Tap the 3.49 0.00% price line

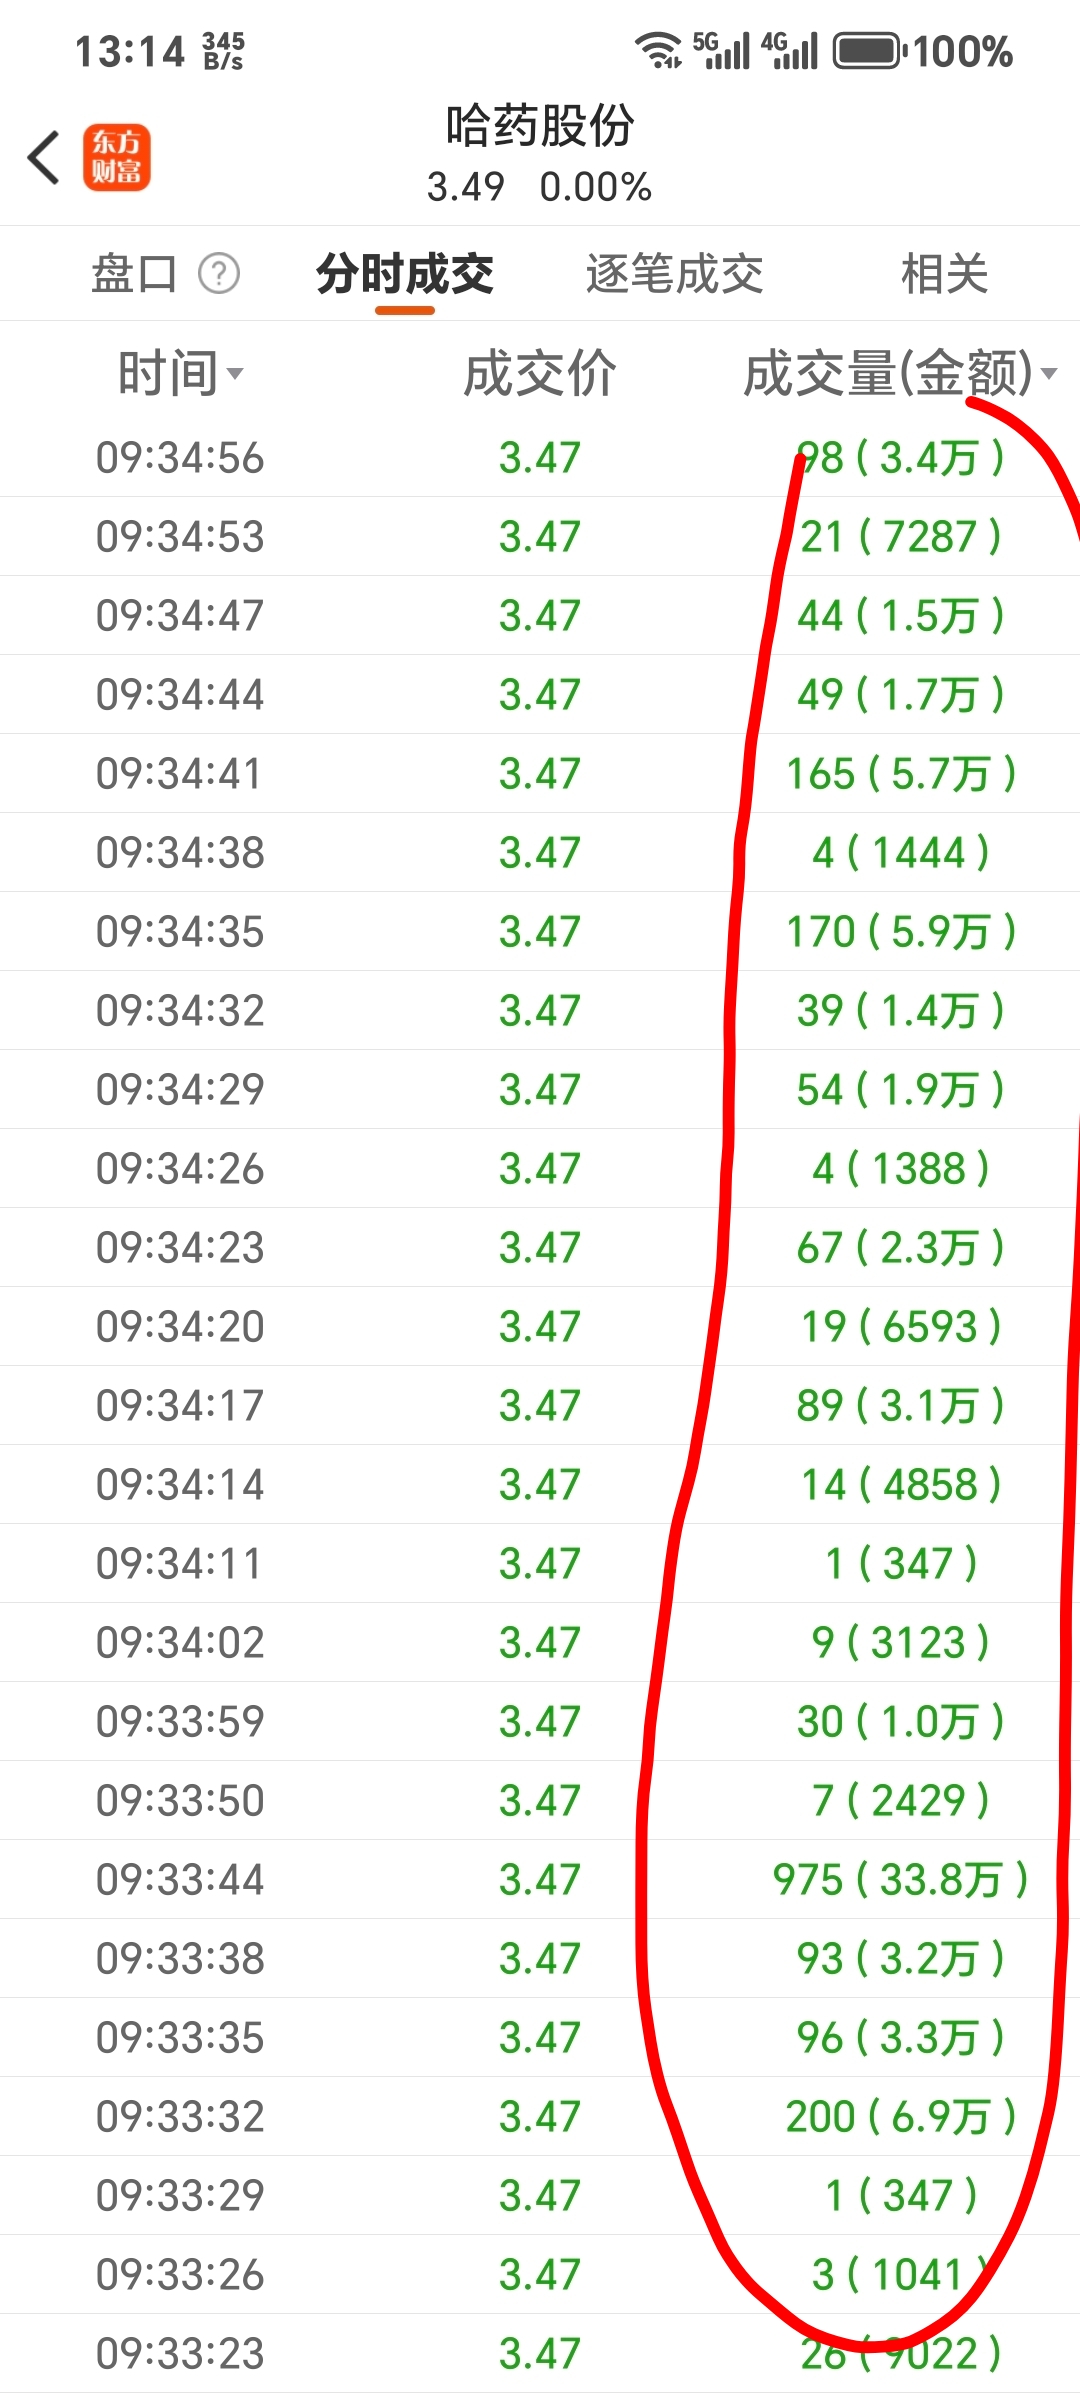(540, 187)
